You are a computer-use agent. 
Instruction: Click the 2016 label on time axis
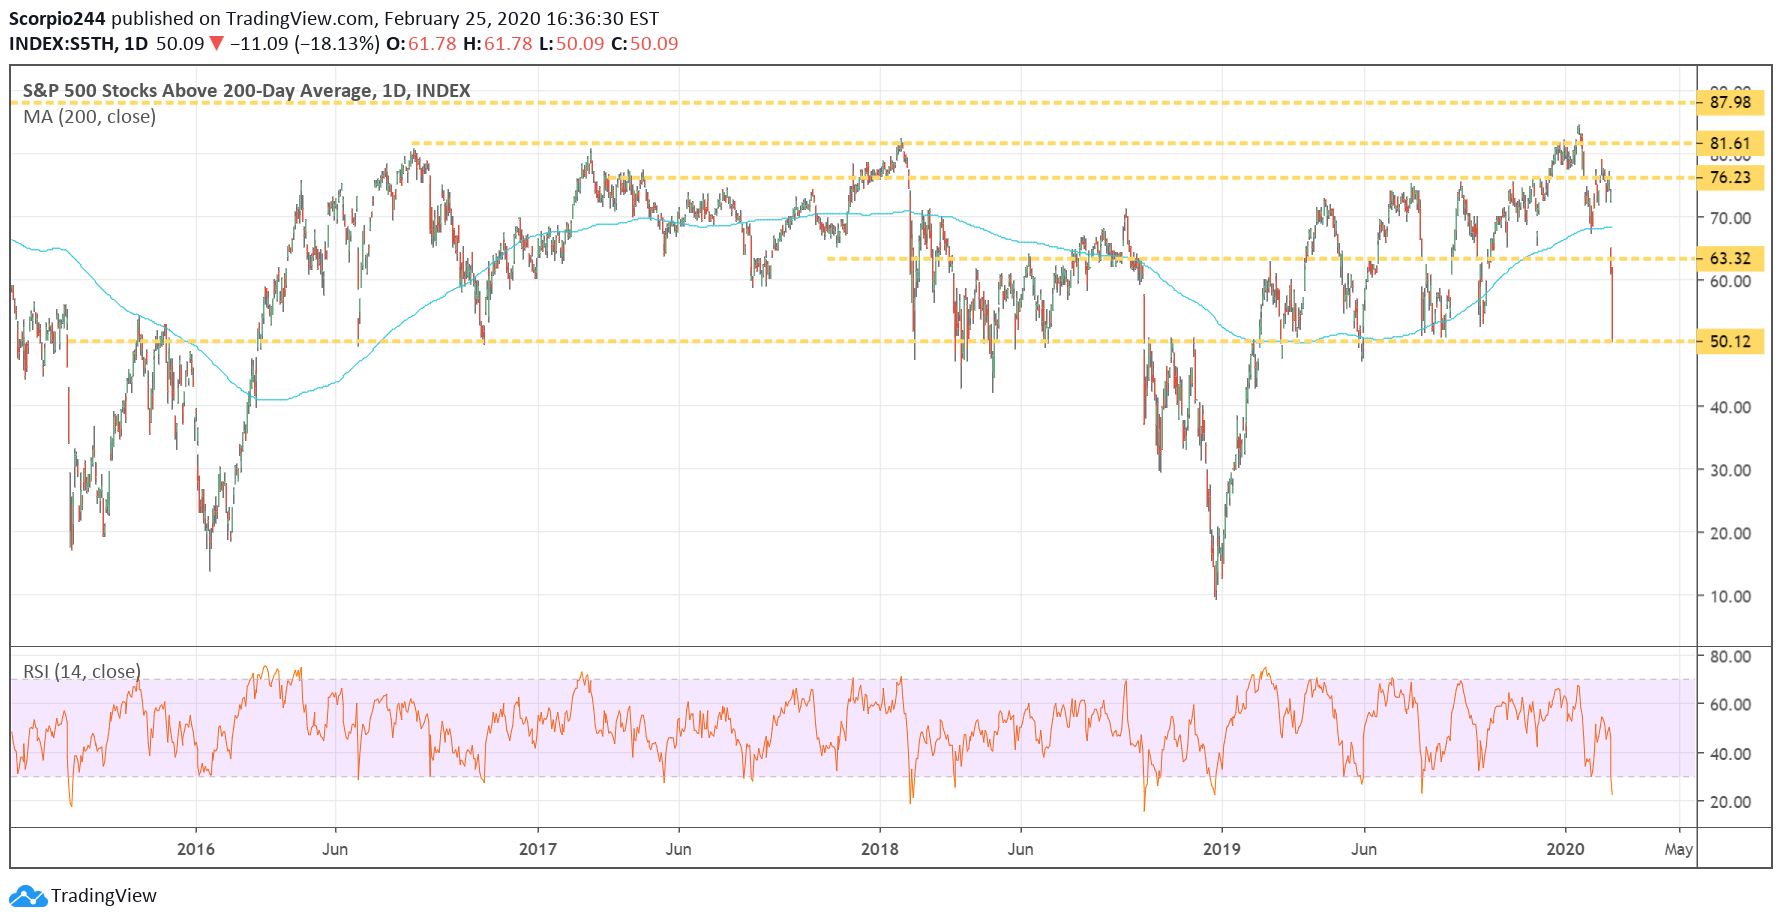tap(196, 849)
